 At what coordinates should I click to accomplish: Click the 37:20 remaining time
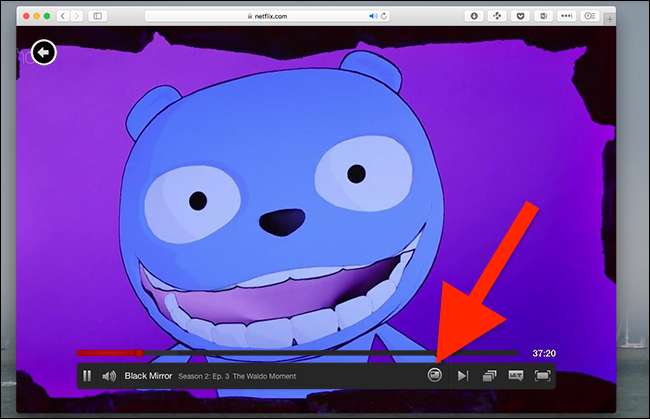544,354
